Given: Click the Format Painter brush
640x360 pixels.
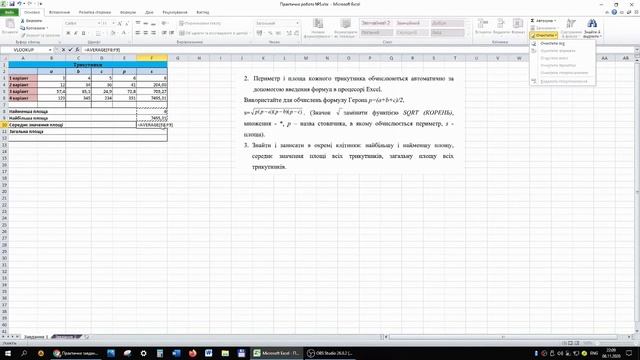Looking at the screenshot, I should pyautogui.click(x=40, y=35).
